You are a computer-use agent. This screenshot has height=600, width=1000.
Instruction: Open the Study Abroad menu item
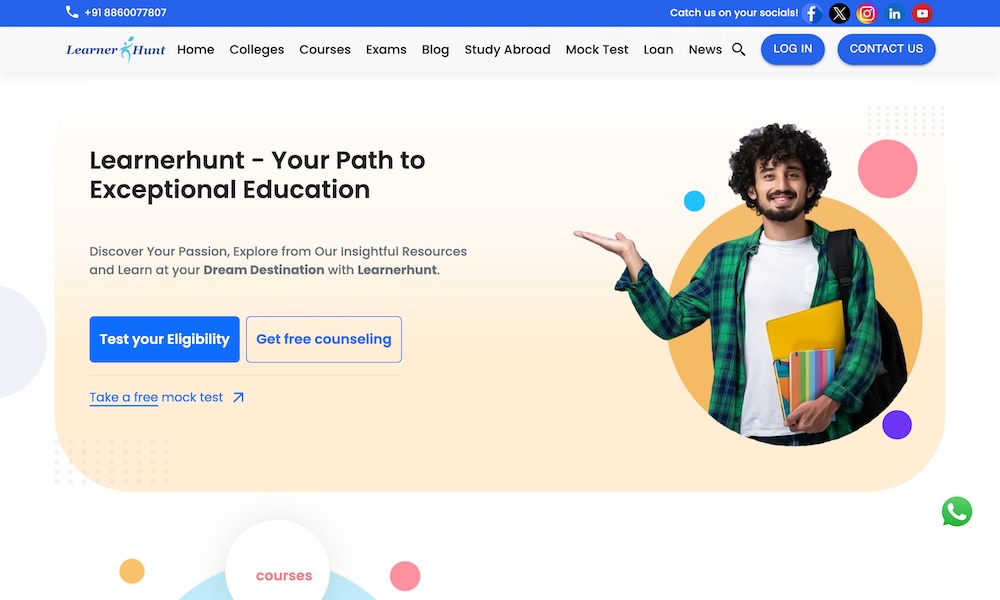[x=507, y=49]
